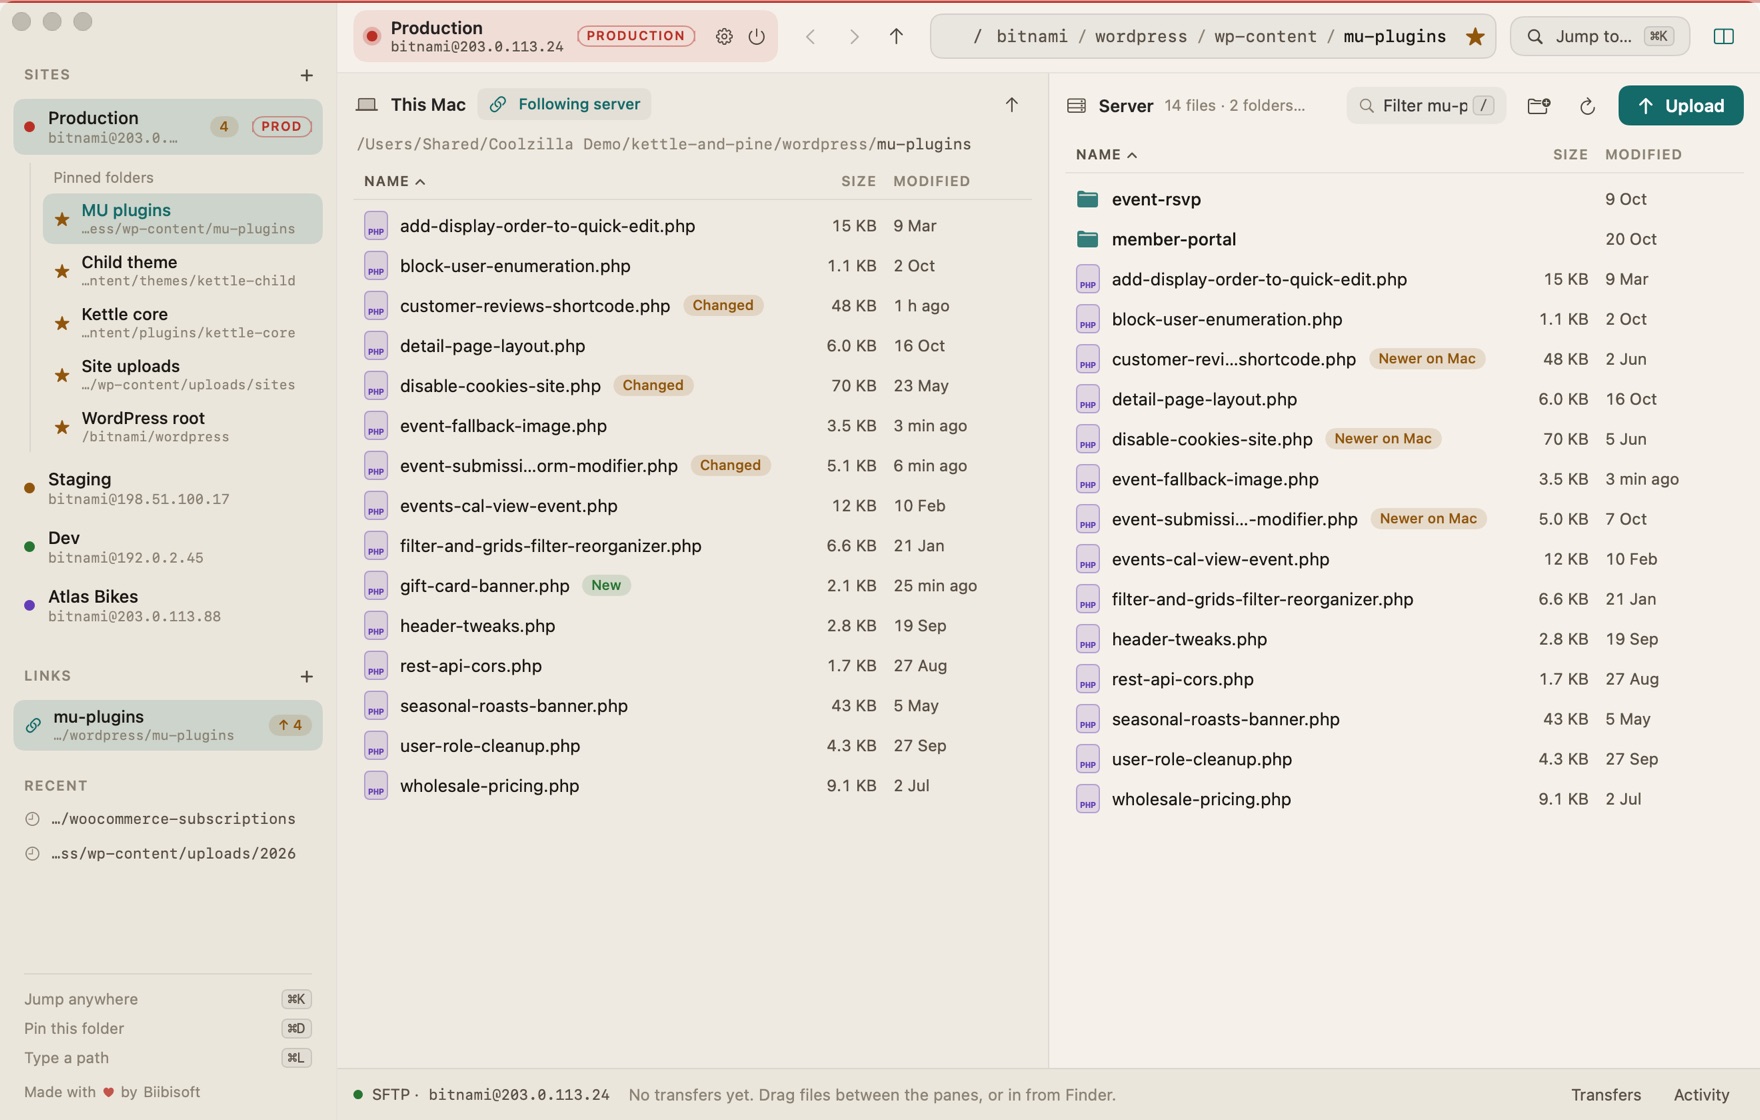Click Jump anywhere shortcut
Screen dimensions: 1760x1120
coord(168,999)
